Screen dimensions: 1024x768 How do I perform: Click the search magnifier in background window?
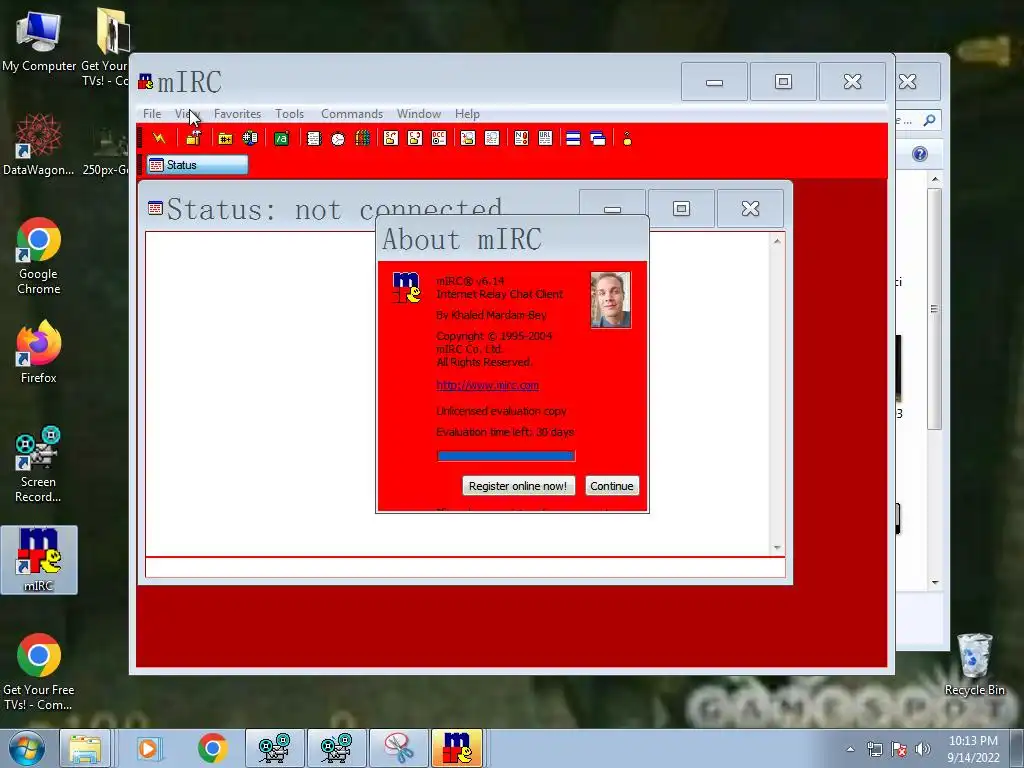[x=929, y=120]
